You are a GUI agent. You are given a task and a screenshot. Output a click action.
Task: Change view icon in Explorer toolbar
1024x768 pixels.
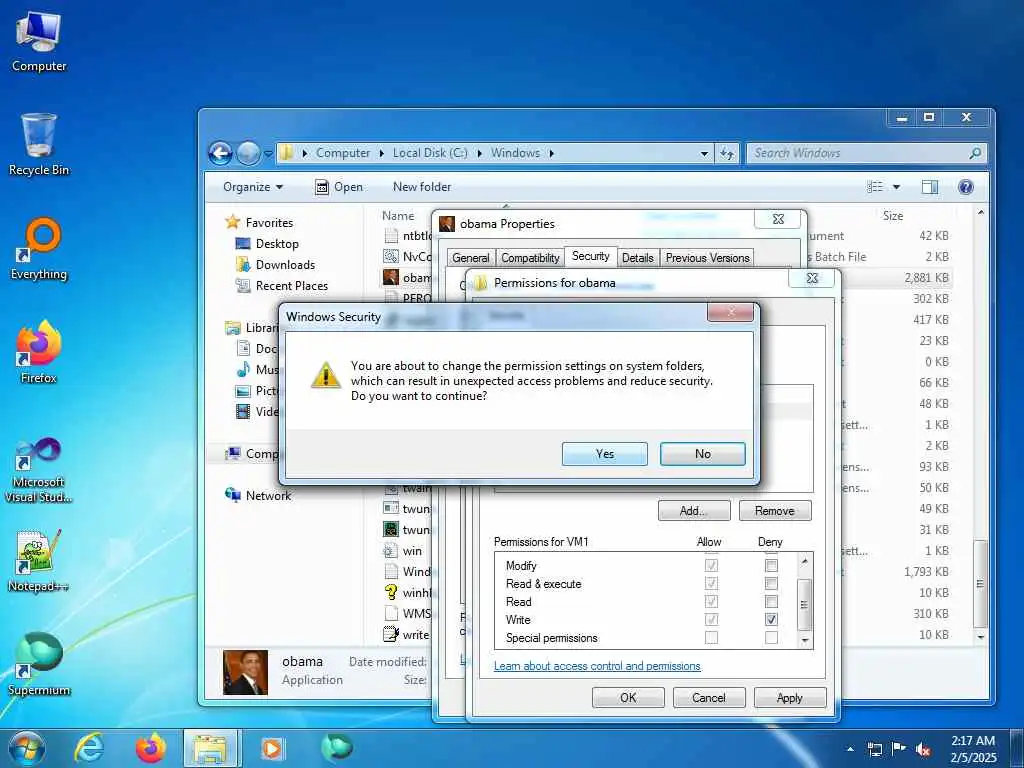[x=874, y=187]
